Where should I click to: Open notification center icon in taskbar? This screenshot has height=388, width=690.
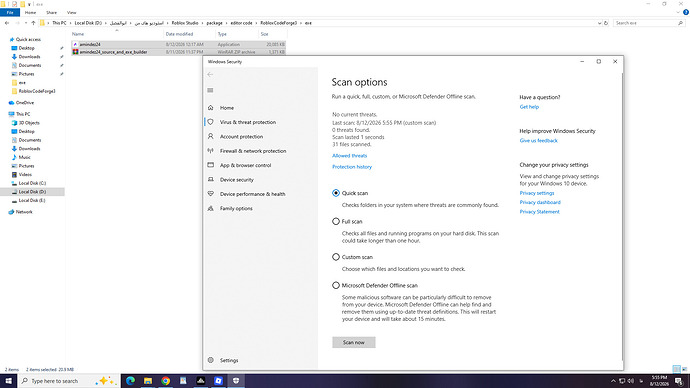[679, 381]
